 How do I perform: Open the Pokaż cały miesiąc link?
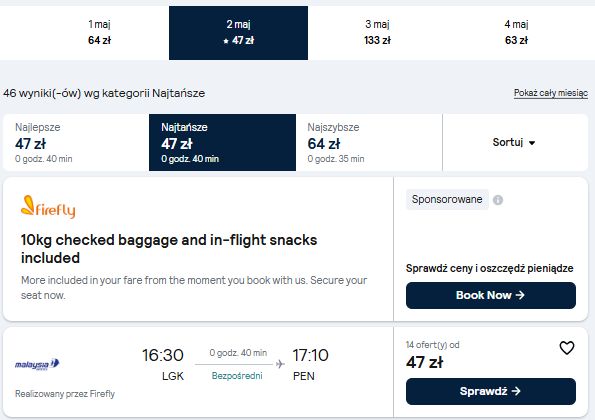tap(551, 93)
